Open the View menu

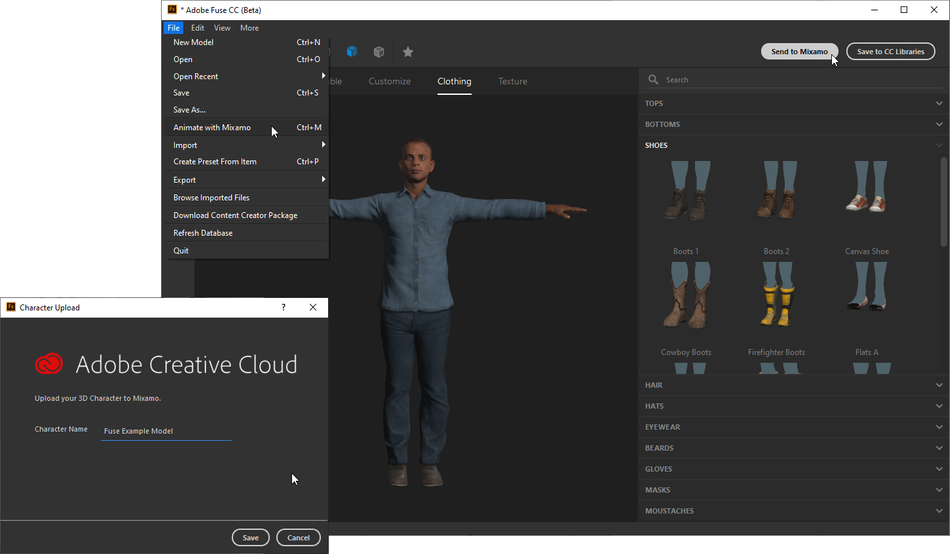[x=222, y=28]
